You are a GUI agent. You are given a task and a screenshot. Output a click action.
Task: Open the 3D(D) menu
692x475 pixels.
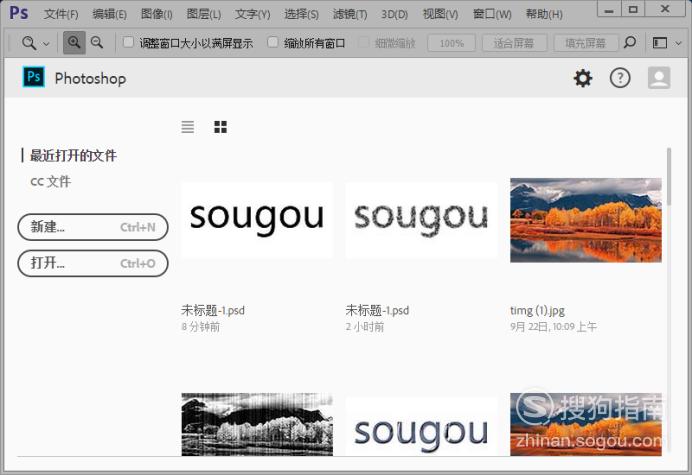(x=395, y=15)
